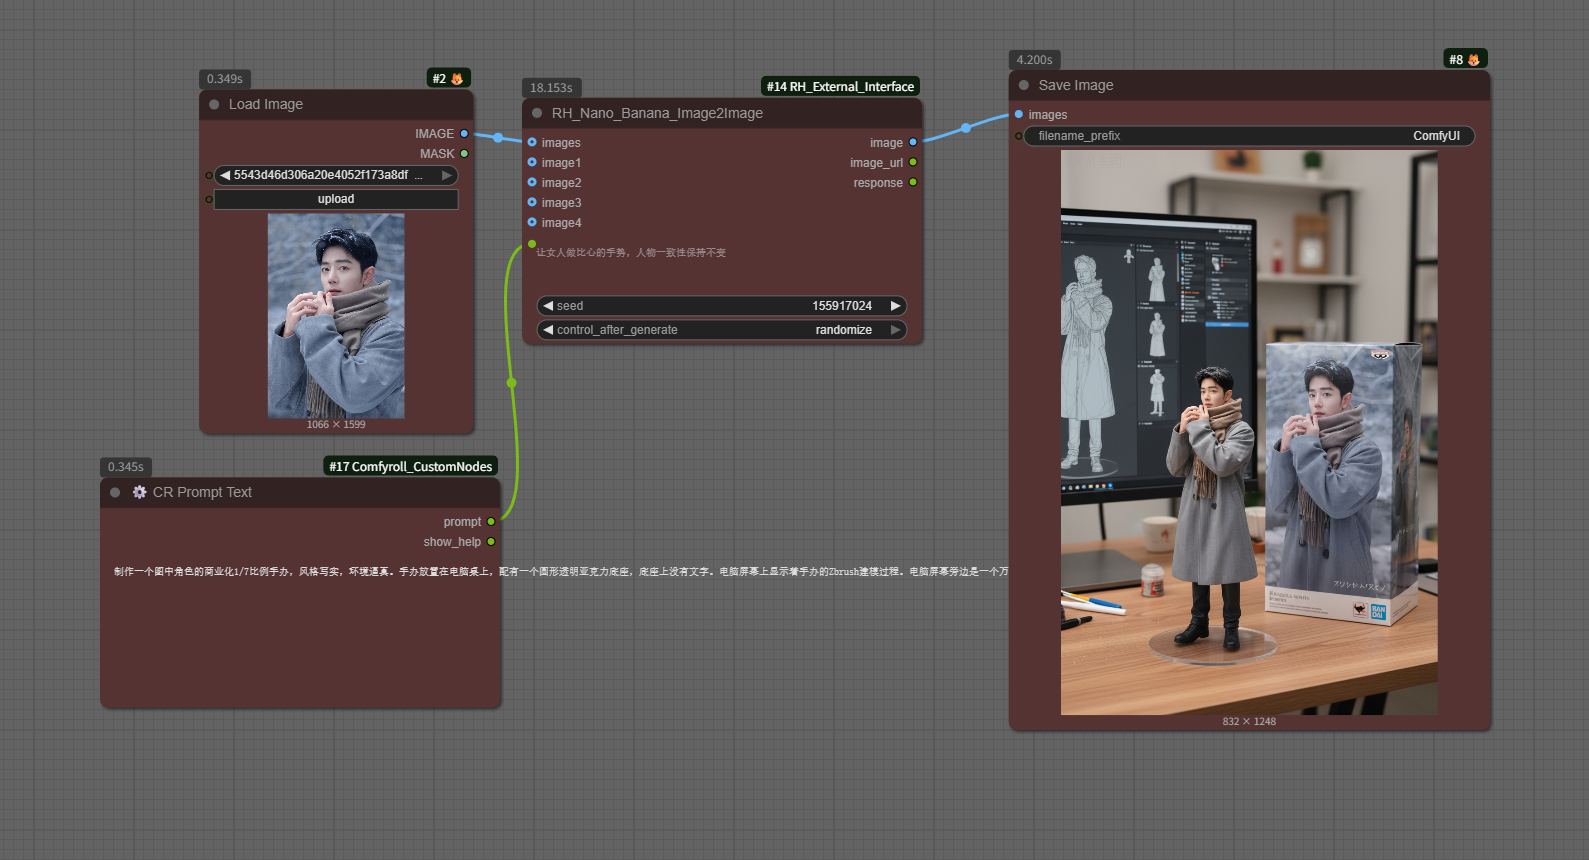Click the prompt output port on CR Prompt Text

[491, 521]
